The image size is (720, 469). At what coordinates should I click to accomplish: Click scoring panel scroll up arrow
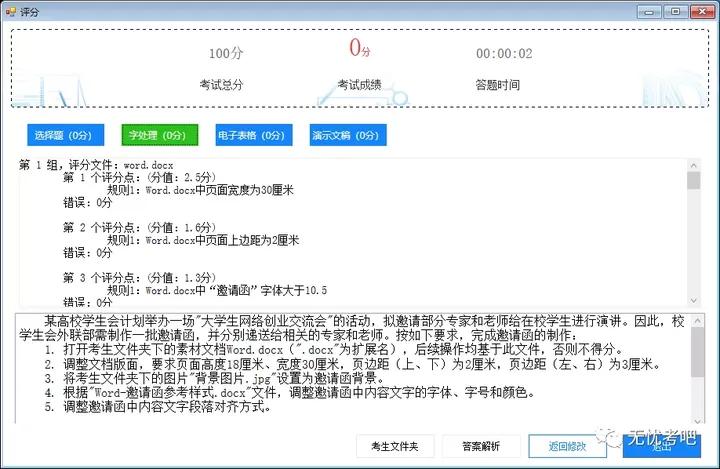[x=693, y=165]
